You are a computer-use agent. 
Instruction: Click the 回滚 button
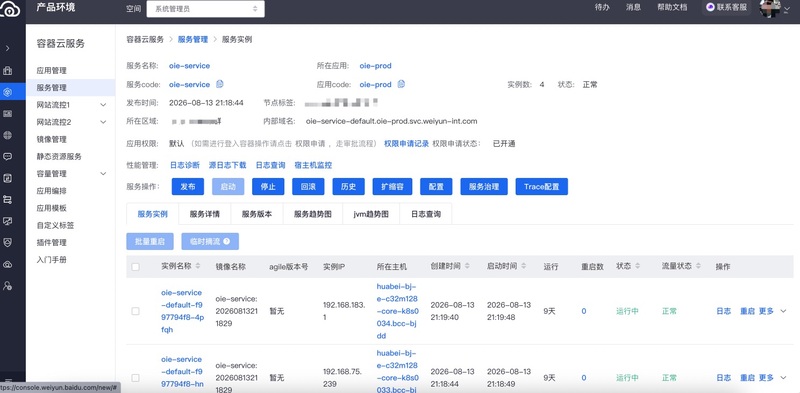tap(308, 186)
